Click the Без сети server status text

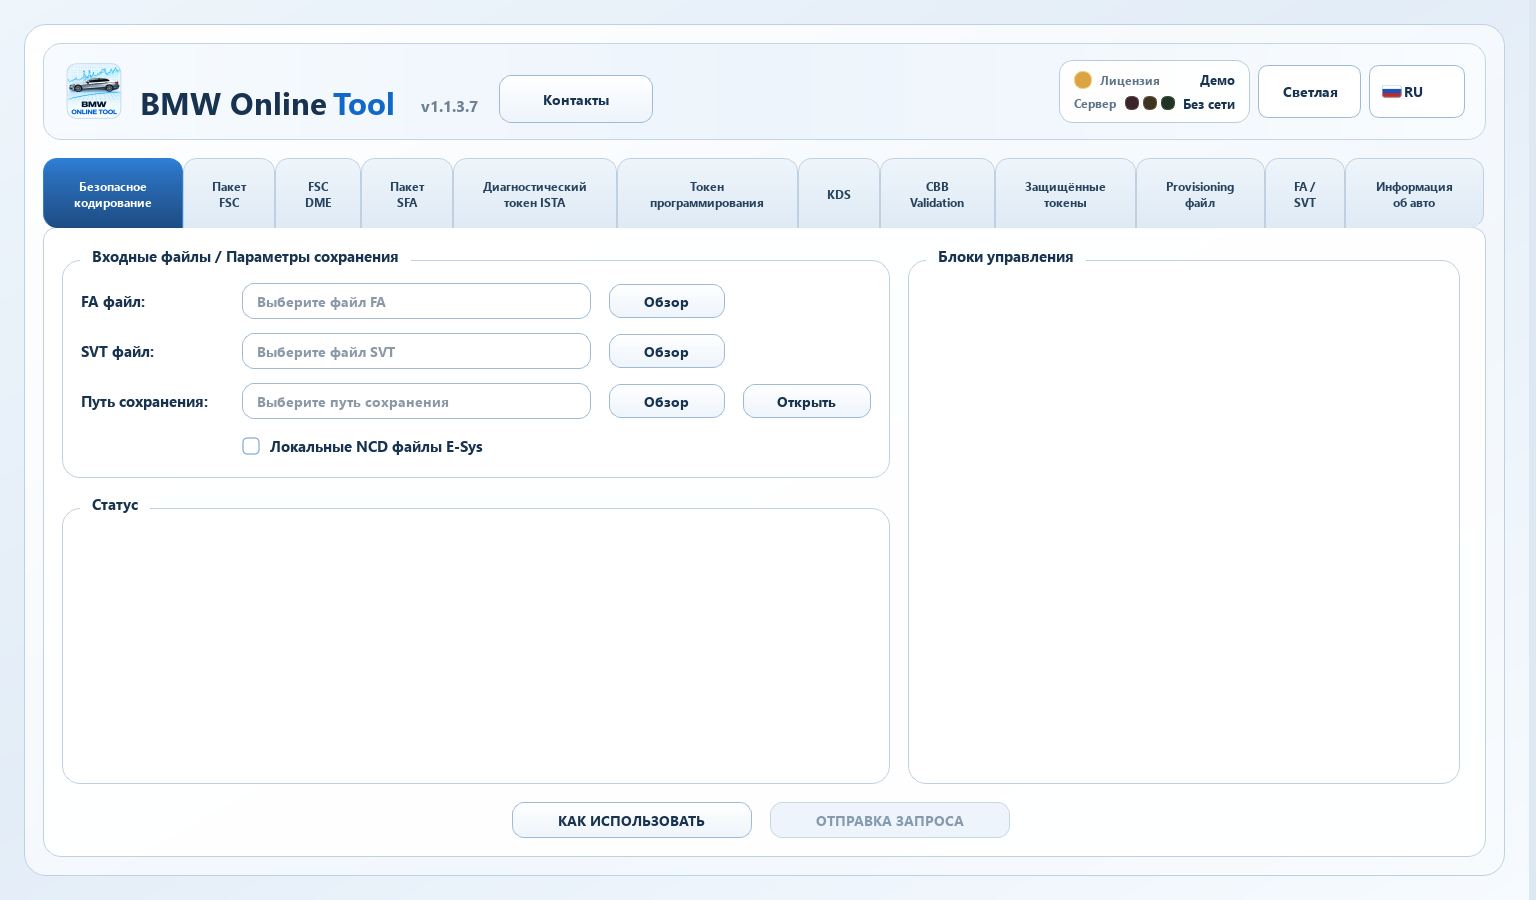pyautogui.click(x=1209, y=104)
